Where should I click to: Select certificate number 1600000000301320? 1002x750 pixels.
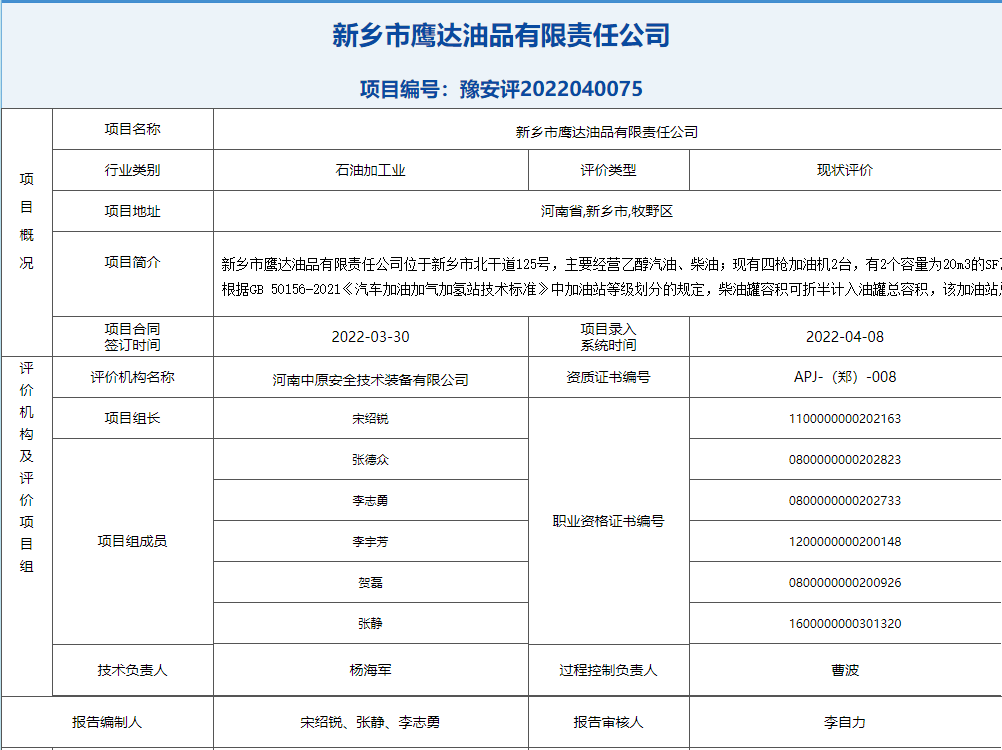click(x=845, y=623)
